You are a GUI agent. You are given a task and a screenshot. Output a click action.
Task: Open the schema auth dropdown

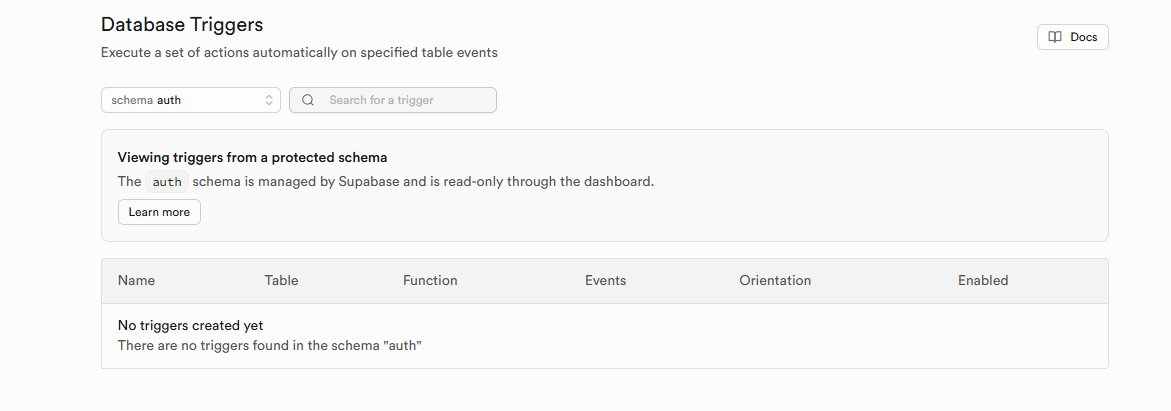pyautogui.click(x=190, y=100)
